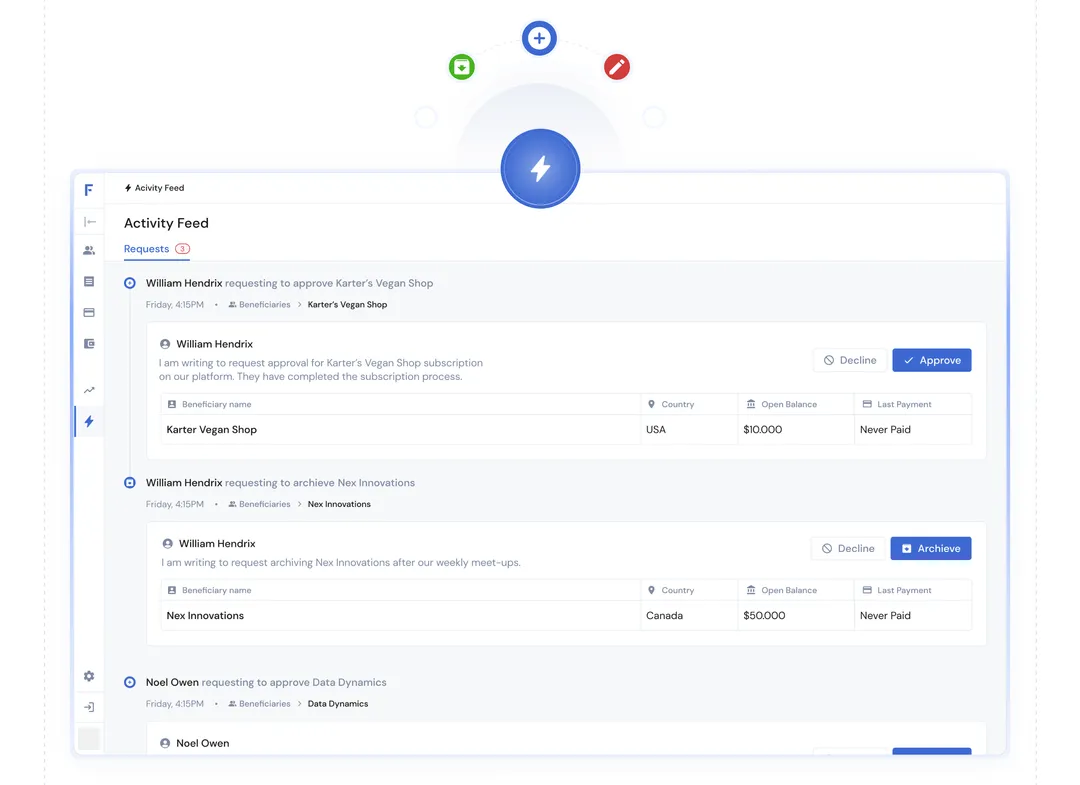Open the people icon in sidebar
1080x785 pixels.
click(89, 251)
